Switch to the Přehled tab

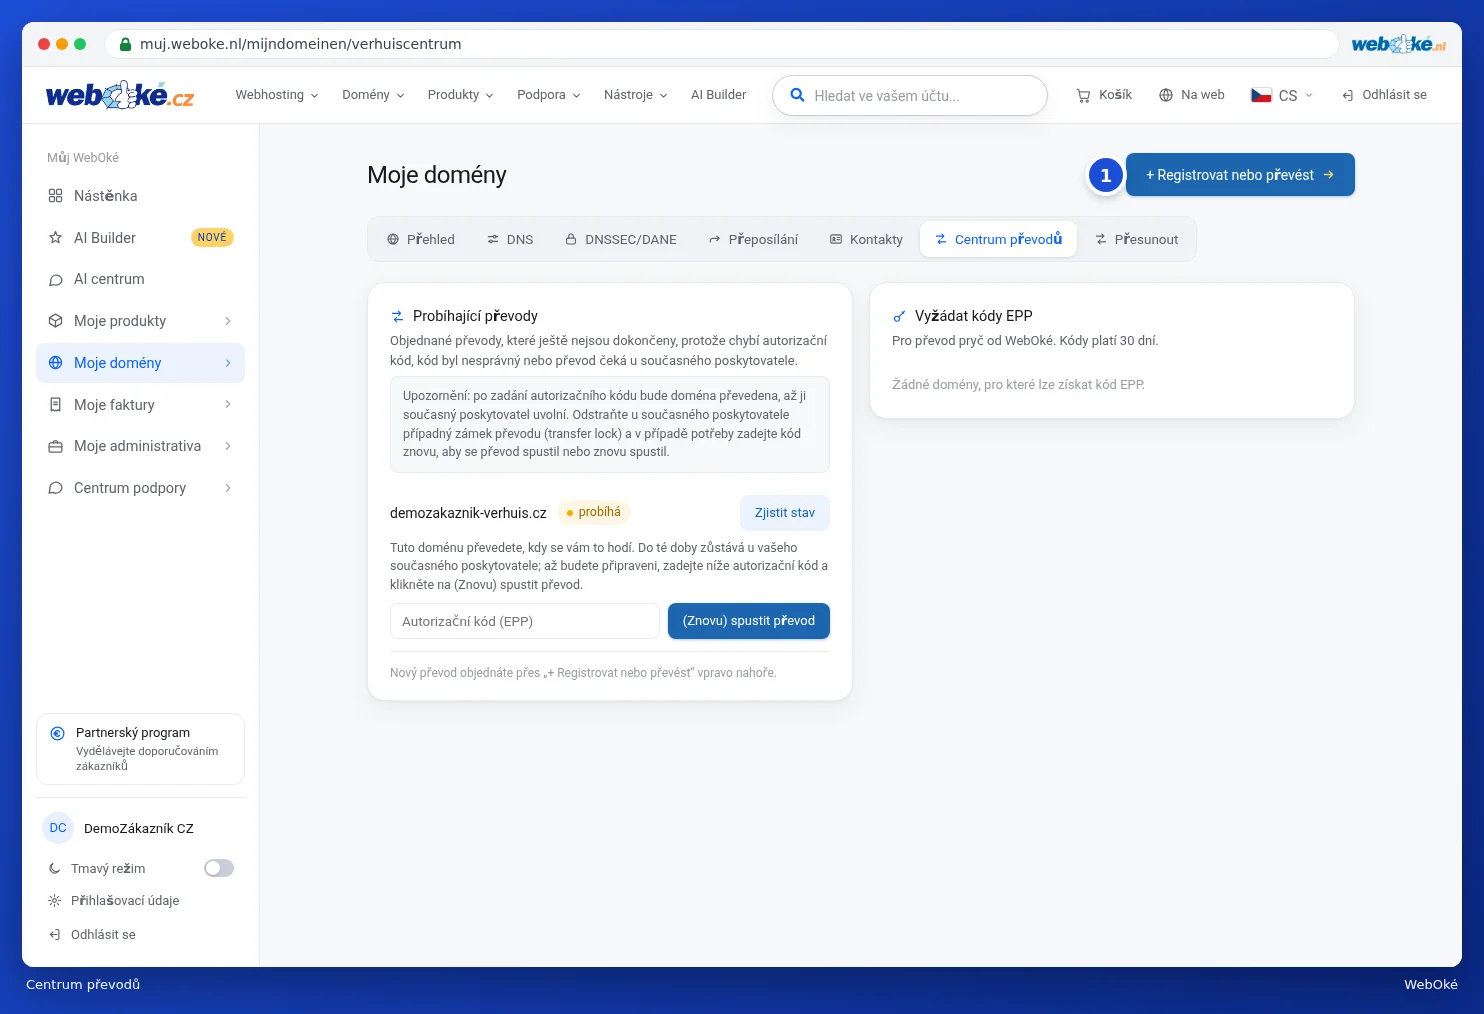(421, 239)
